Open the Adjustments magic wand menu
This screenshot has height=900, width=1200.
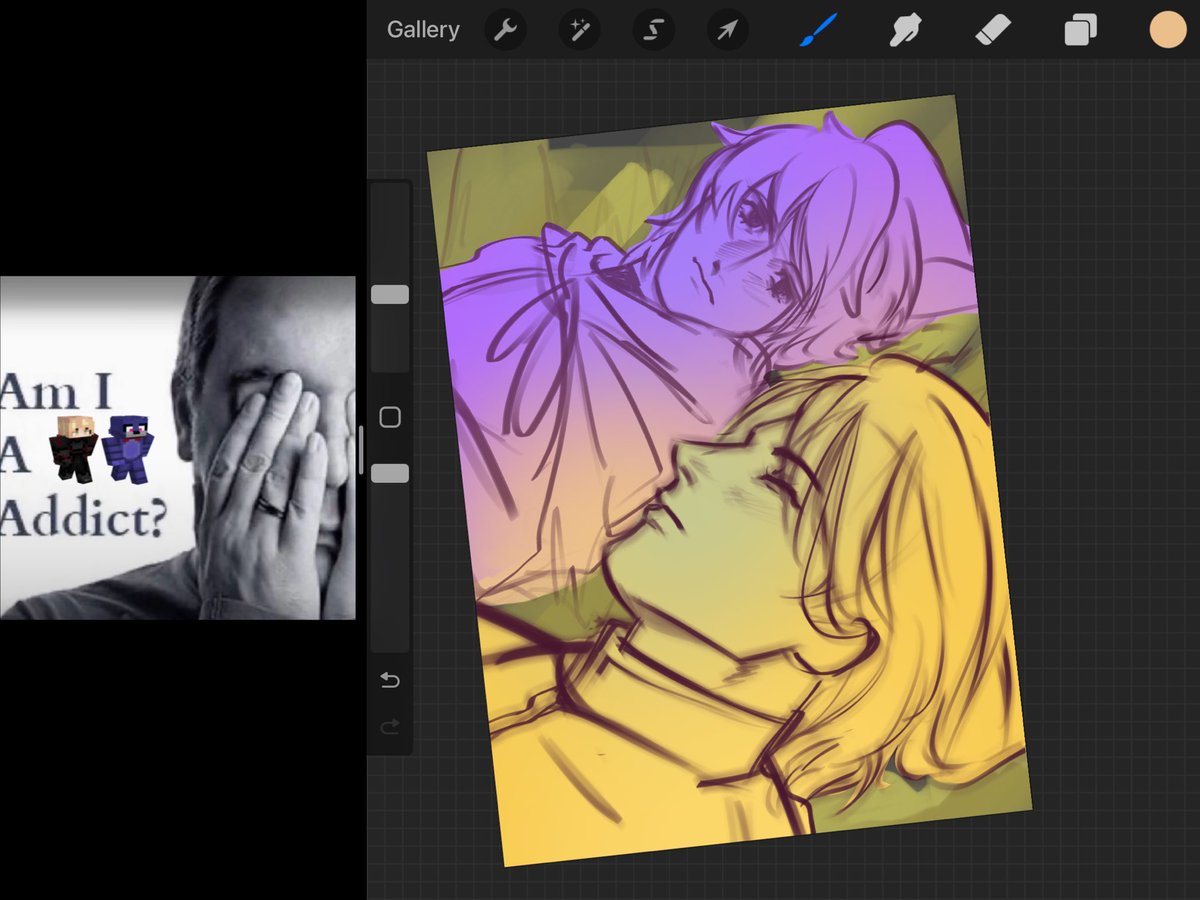[x=578, y=31]
